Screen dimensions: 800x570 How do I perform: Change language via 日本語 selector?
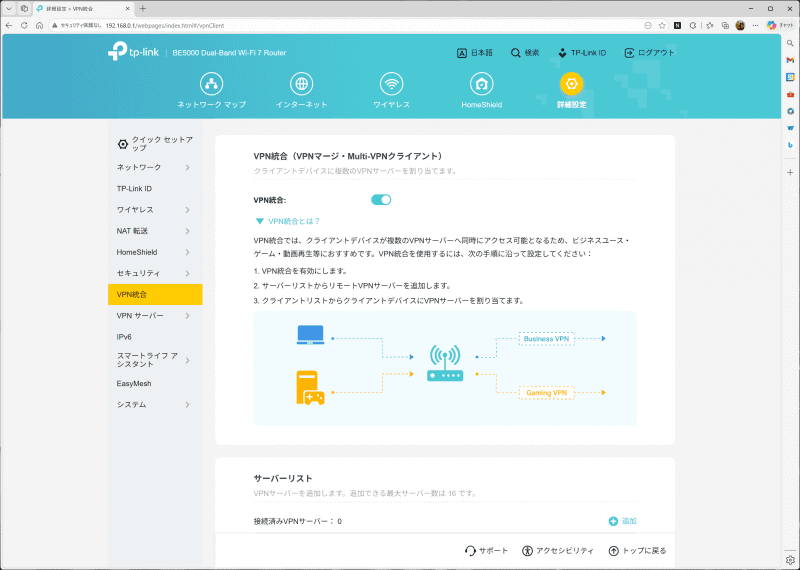pos(474,53)
